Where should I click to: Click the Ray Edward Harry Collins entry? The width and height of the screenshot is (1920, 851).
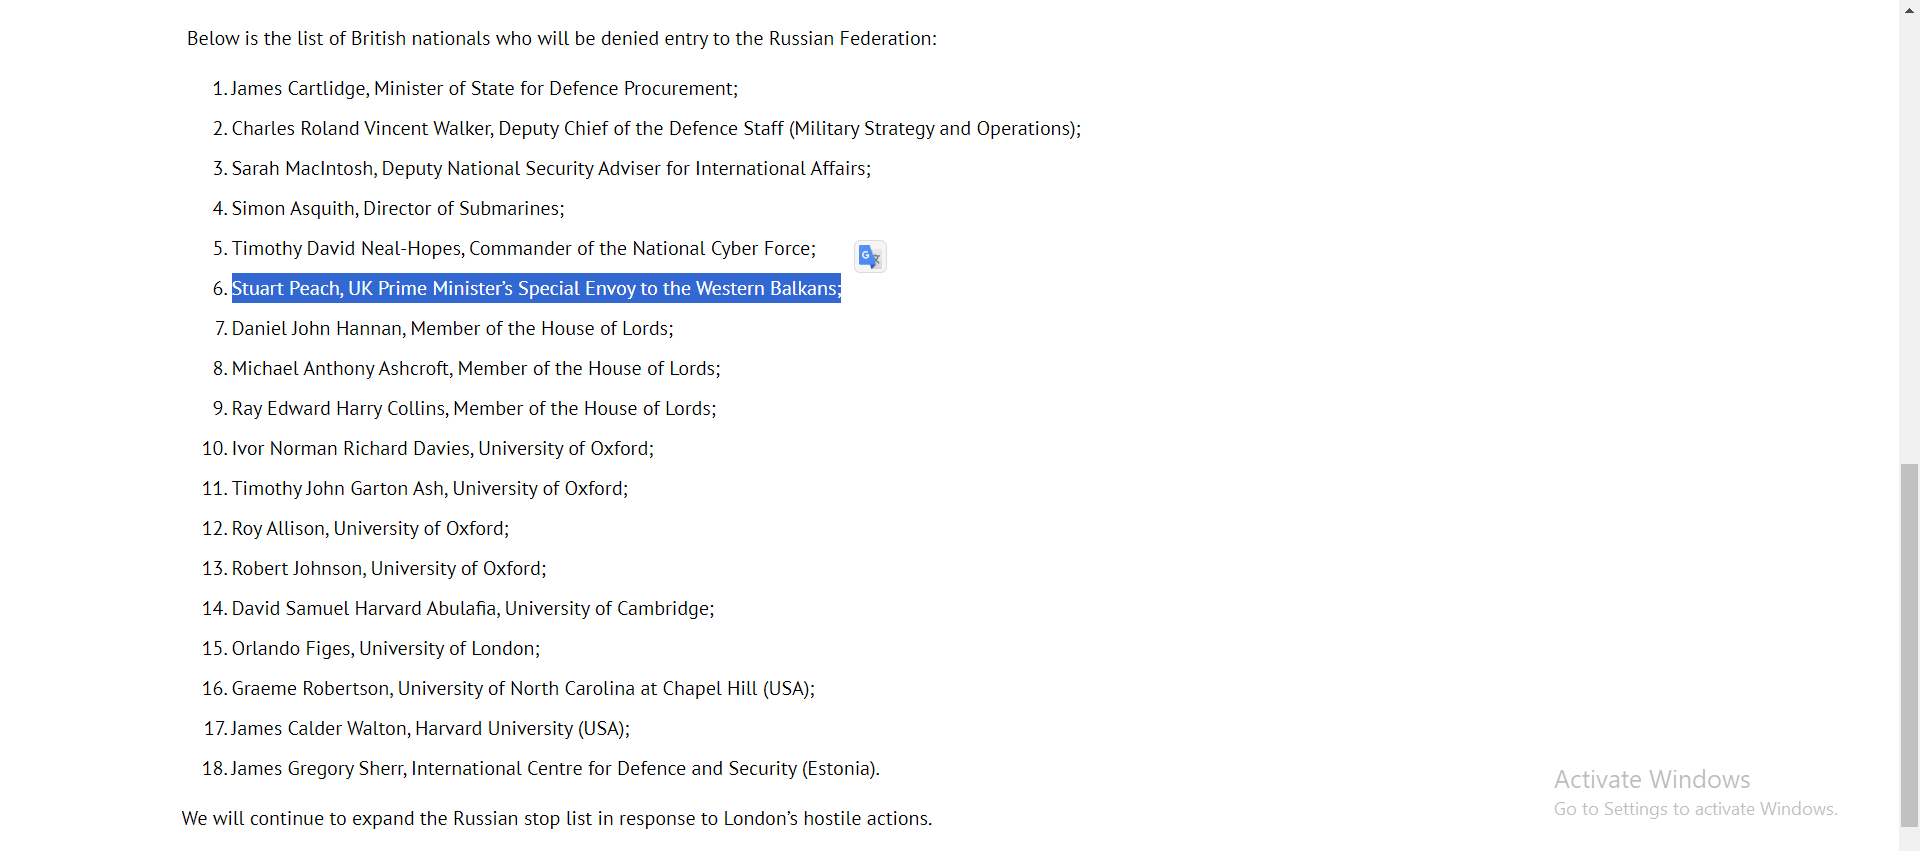[474, 409]
